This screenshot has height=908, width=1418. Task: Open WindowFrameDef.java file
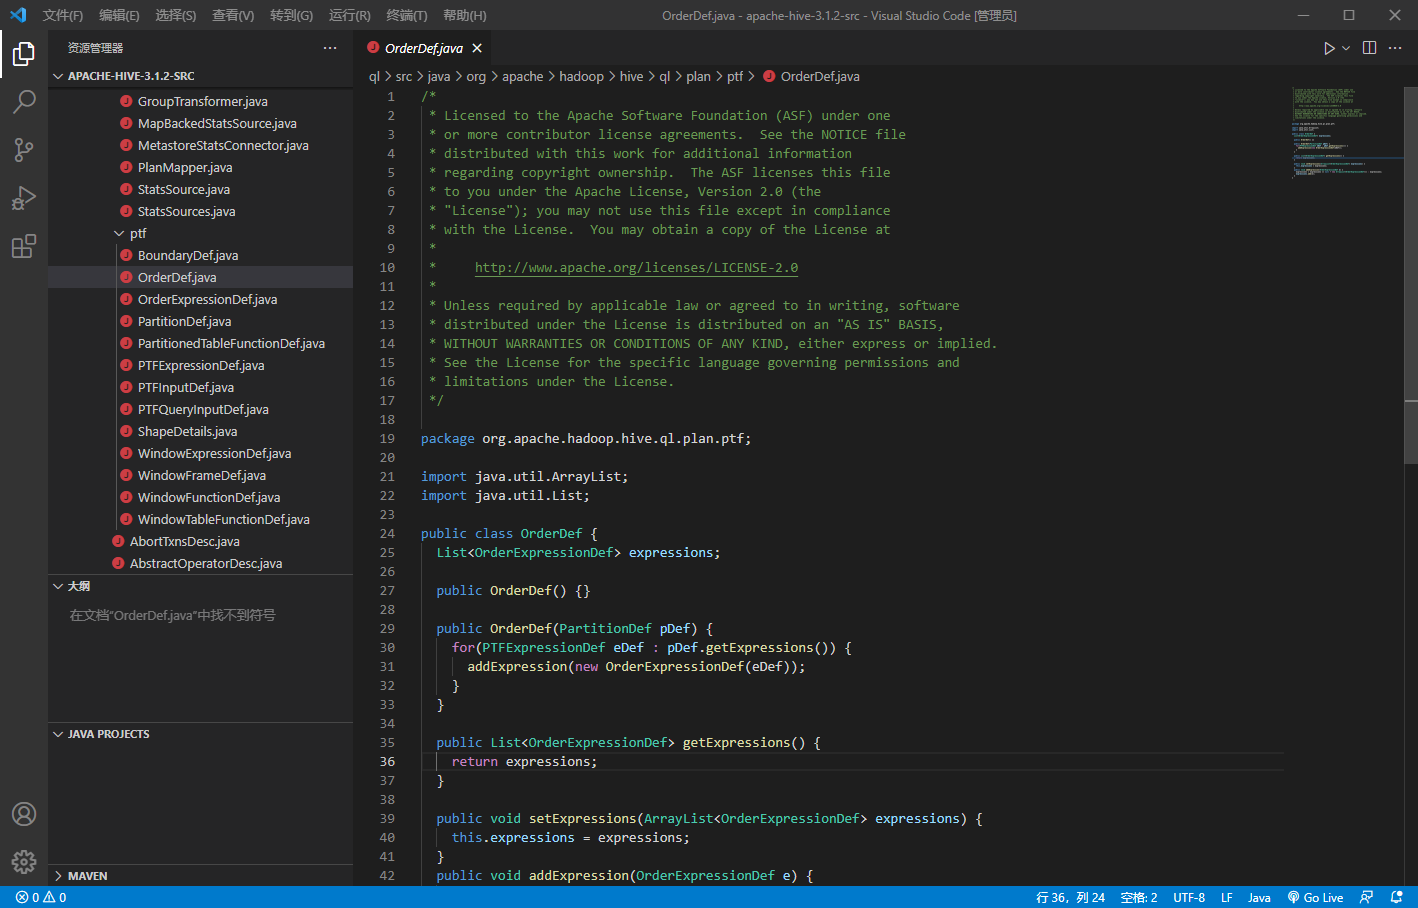coord(202,475)
